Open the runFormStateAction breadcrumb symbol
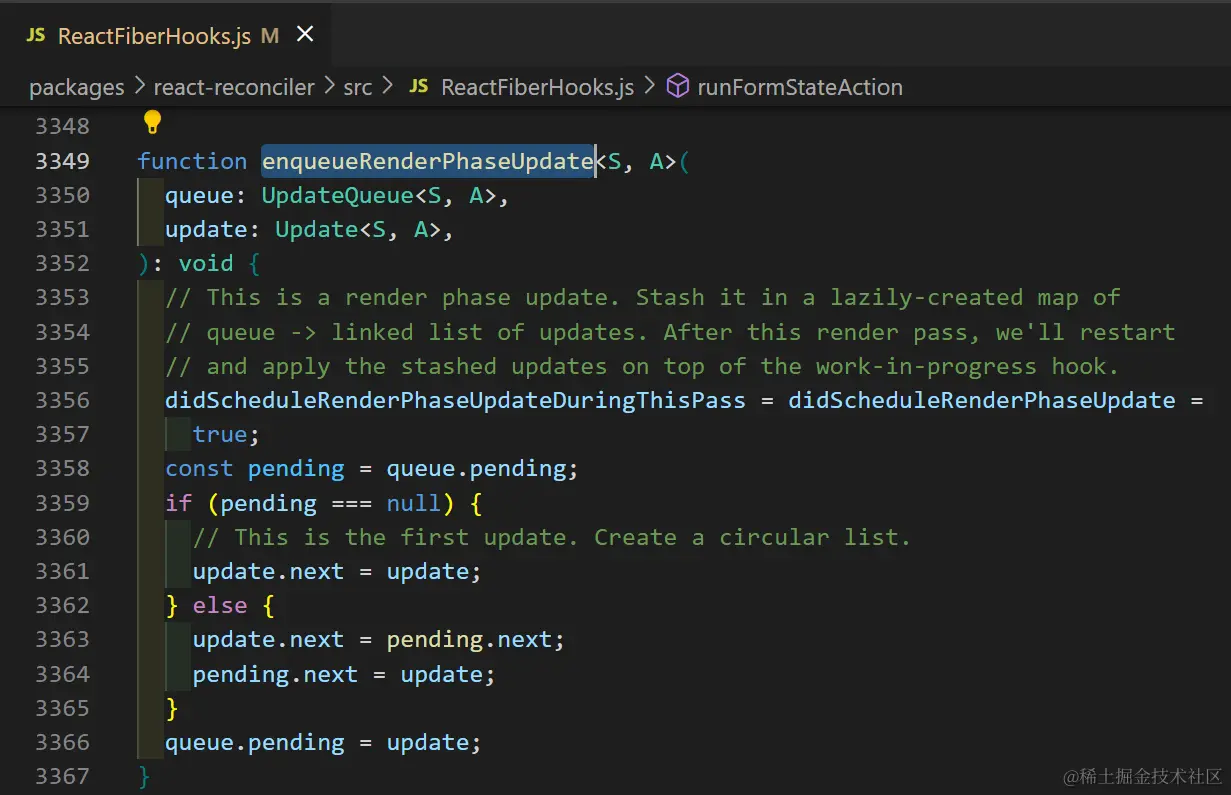 [800, 88]
